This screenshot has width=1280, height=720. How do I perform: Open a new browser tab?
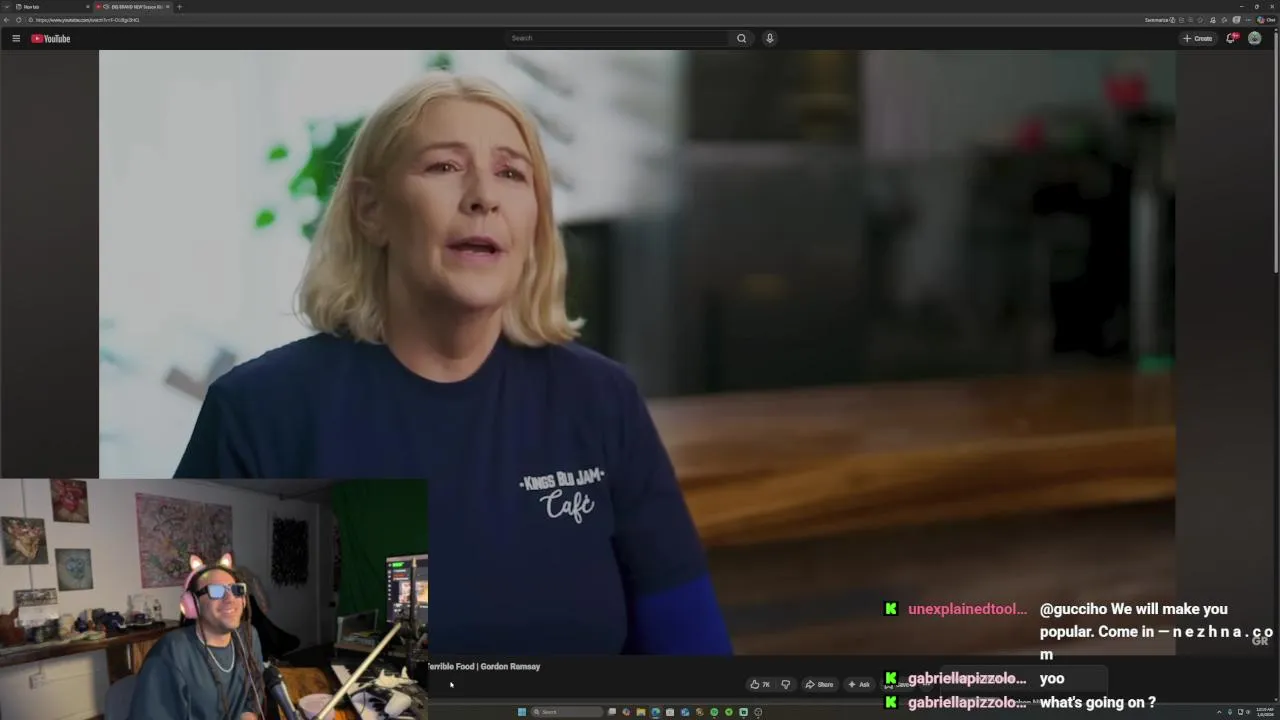click(x=179, y=7)
